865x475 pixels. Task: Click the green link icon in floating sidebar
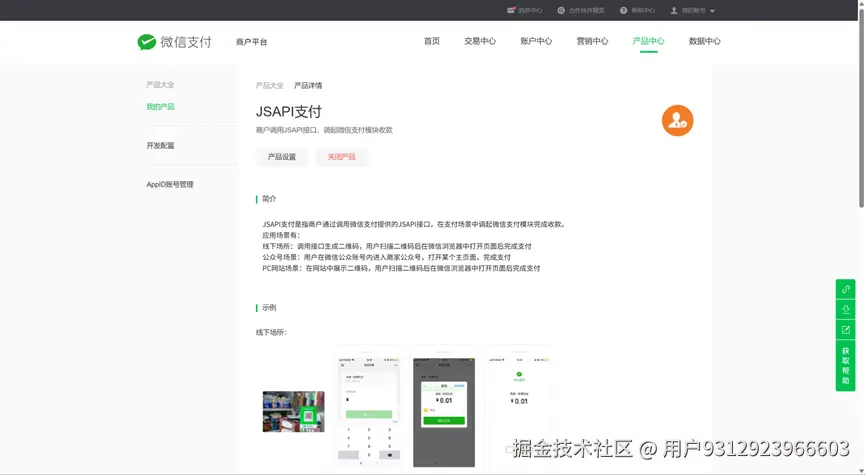pyautogui.click(x=845, y=289)
